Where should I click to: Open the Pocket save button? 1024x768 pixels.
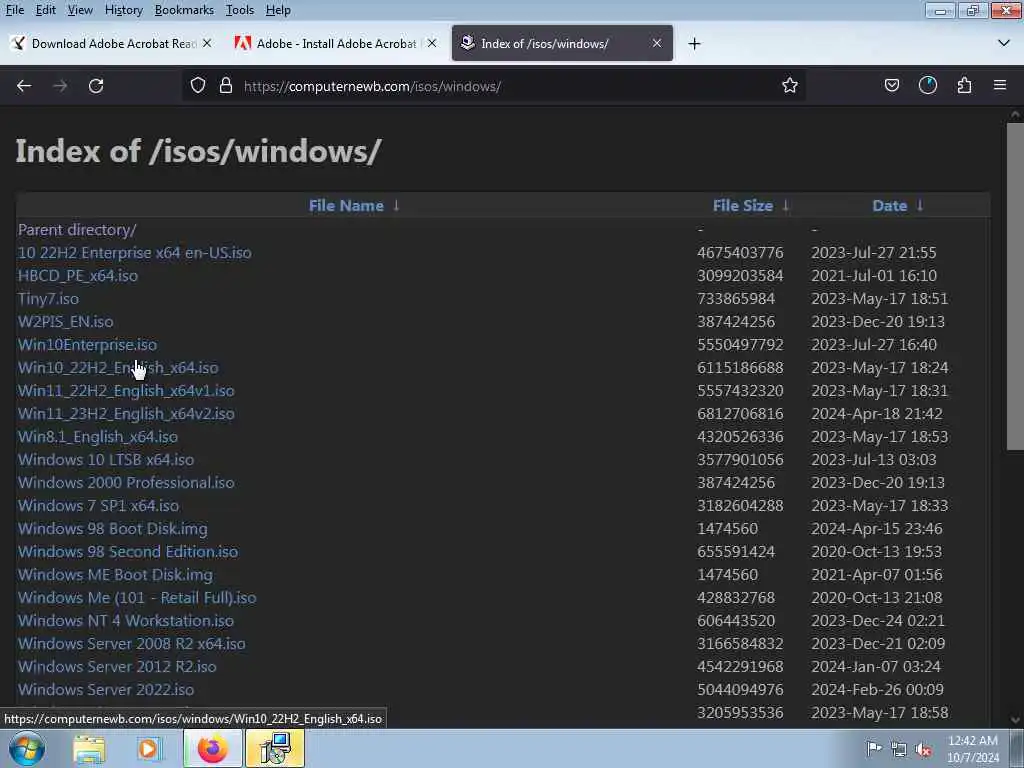point(891,86)
